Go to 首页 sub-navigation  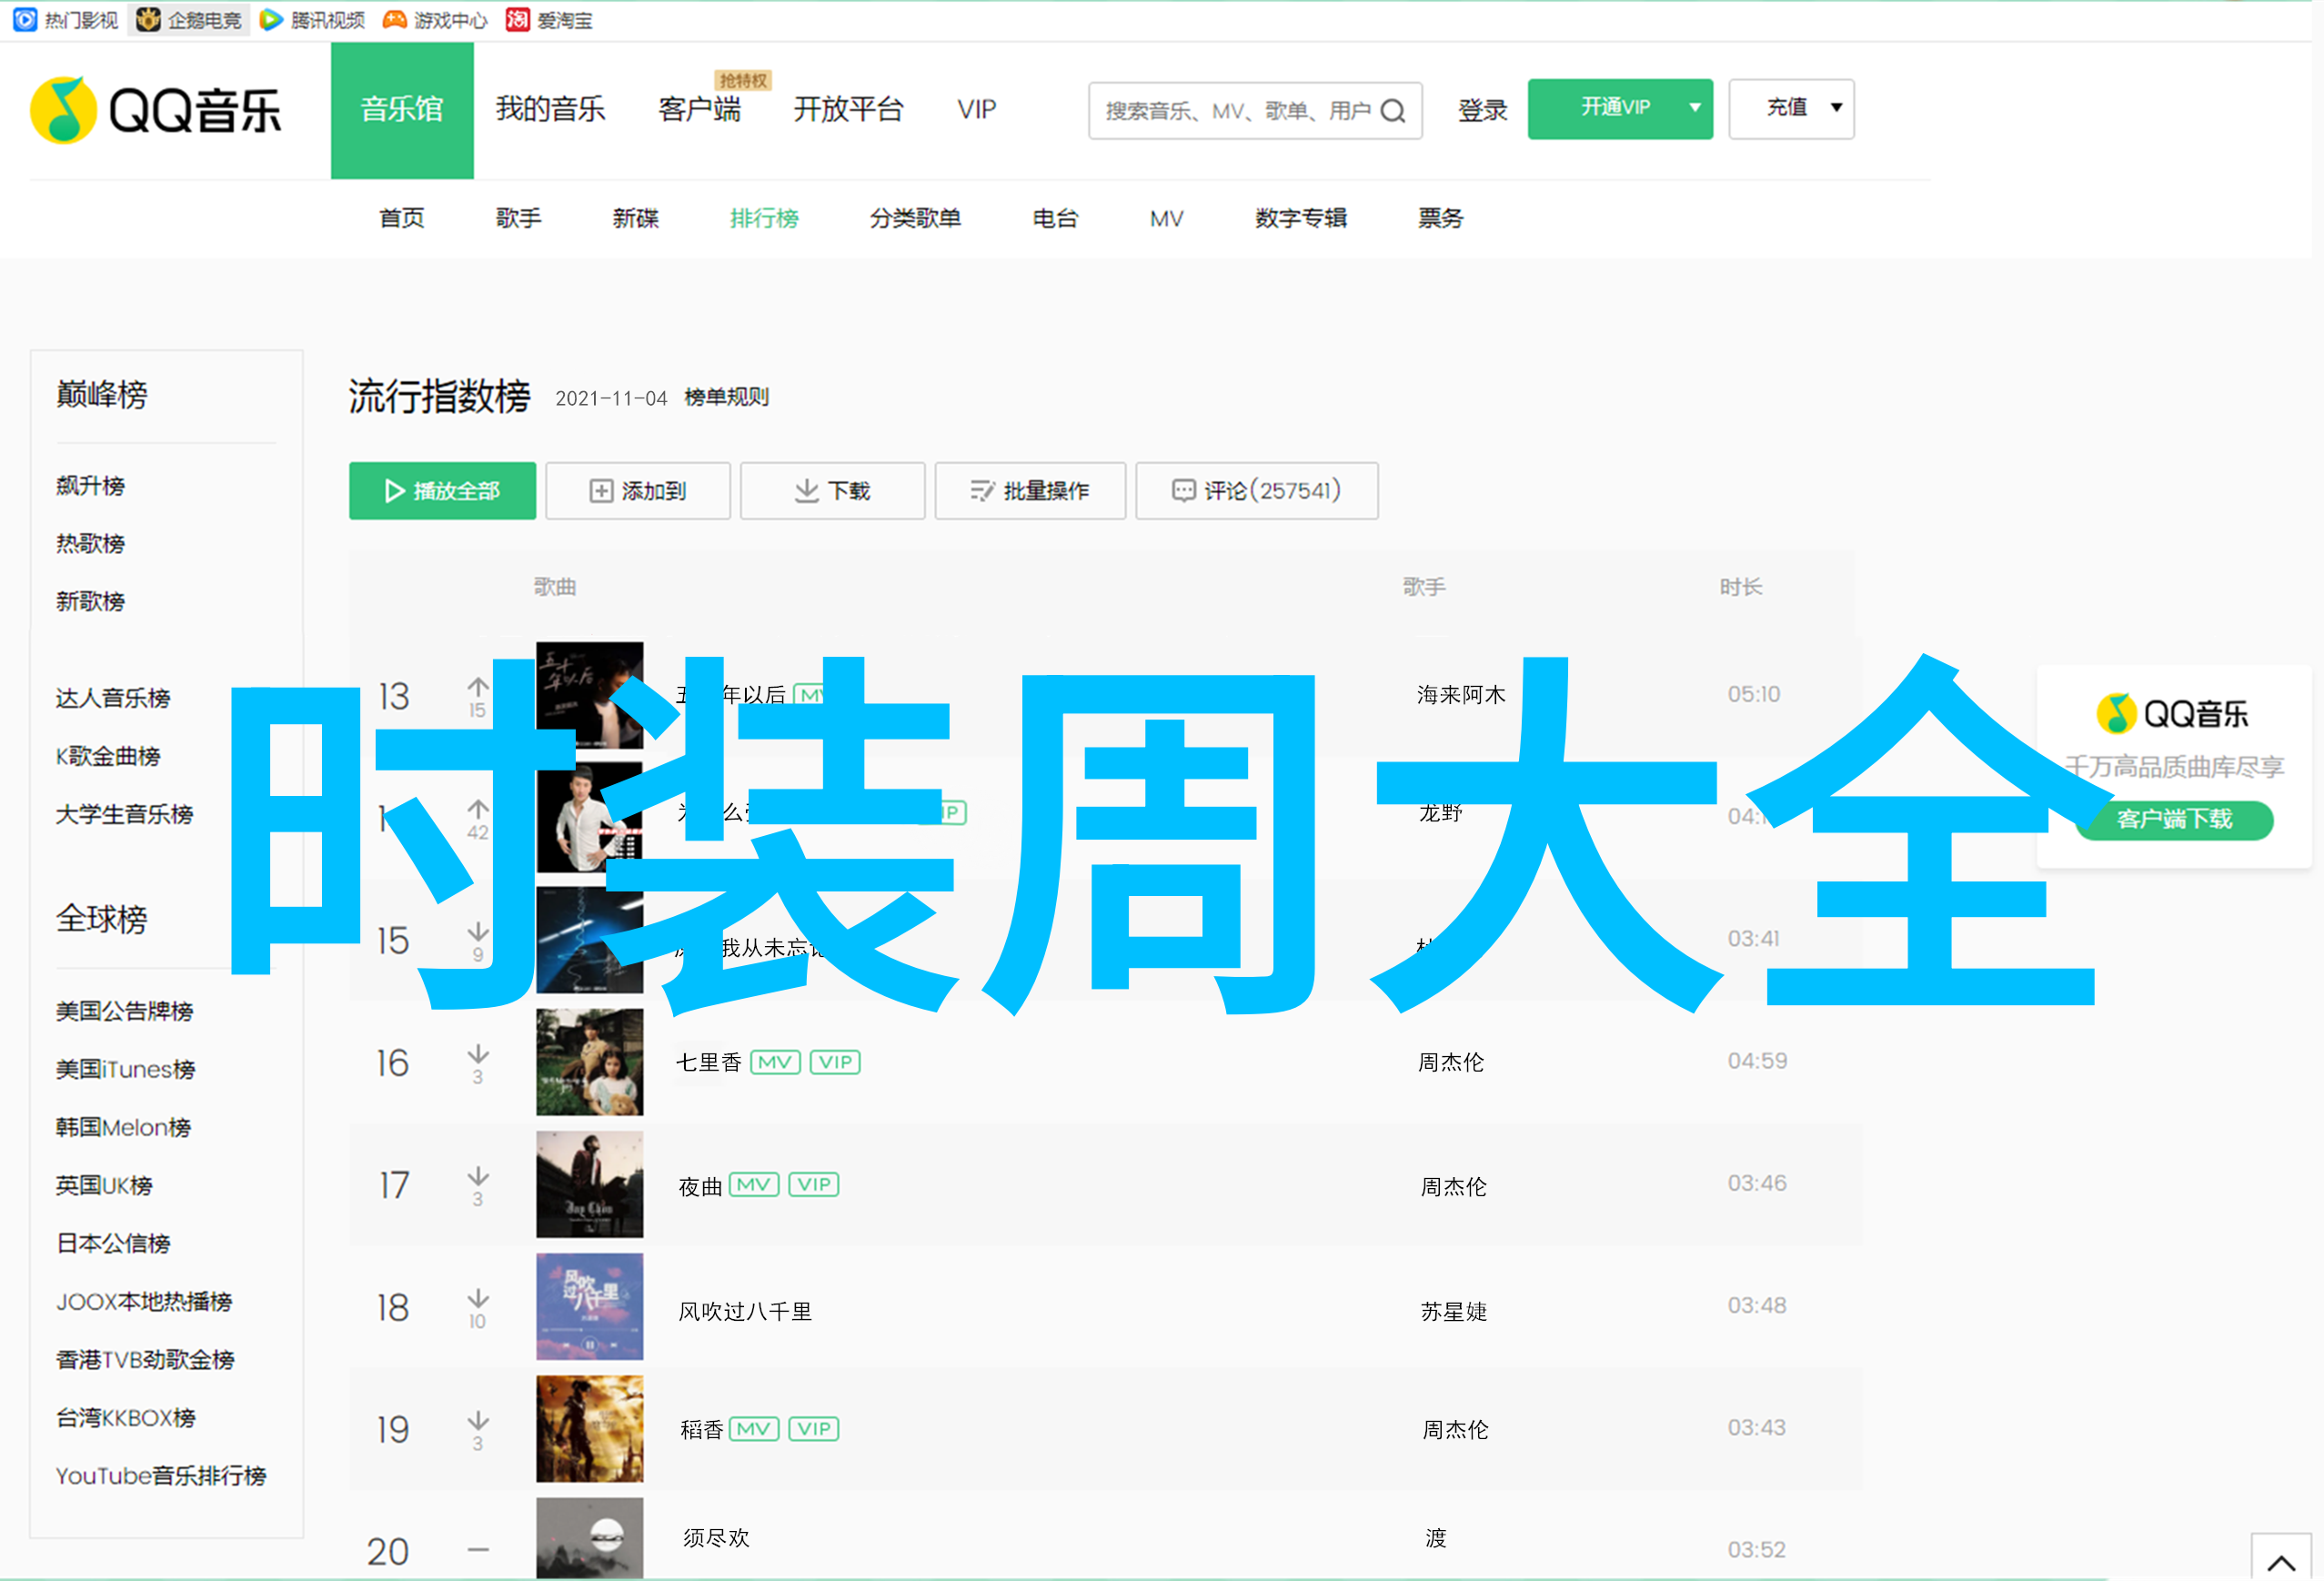[402, 218]
